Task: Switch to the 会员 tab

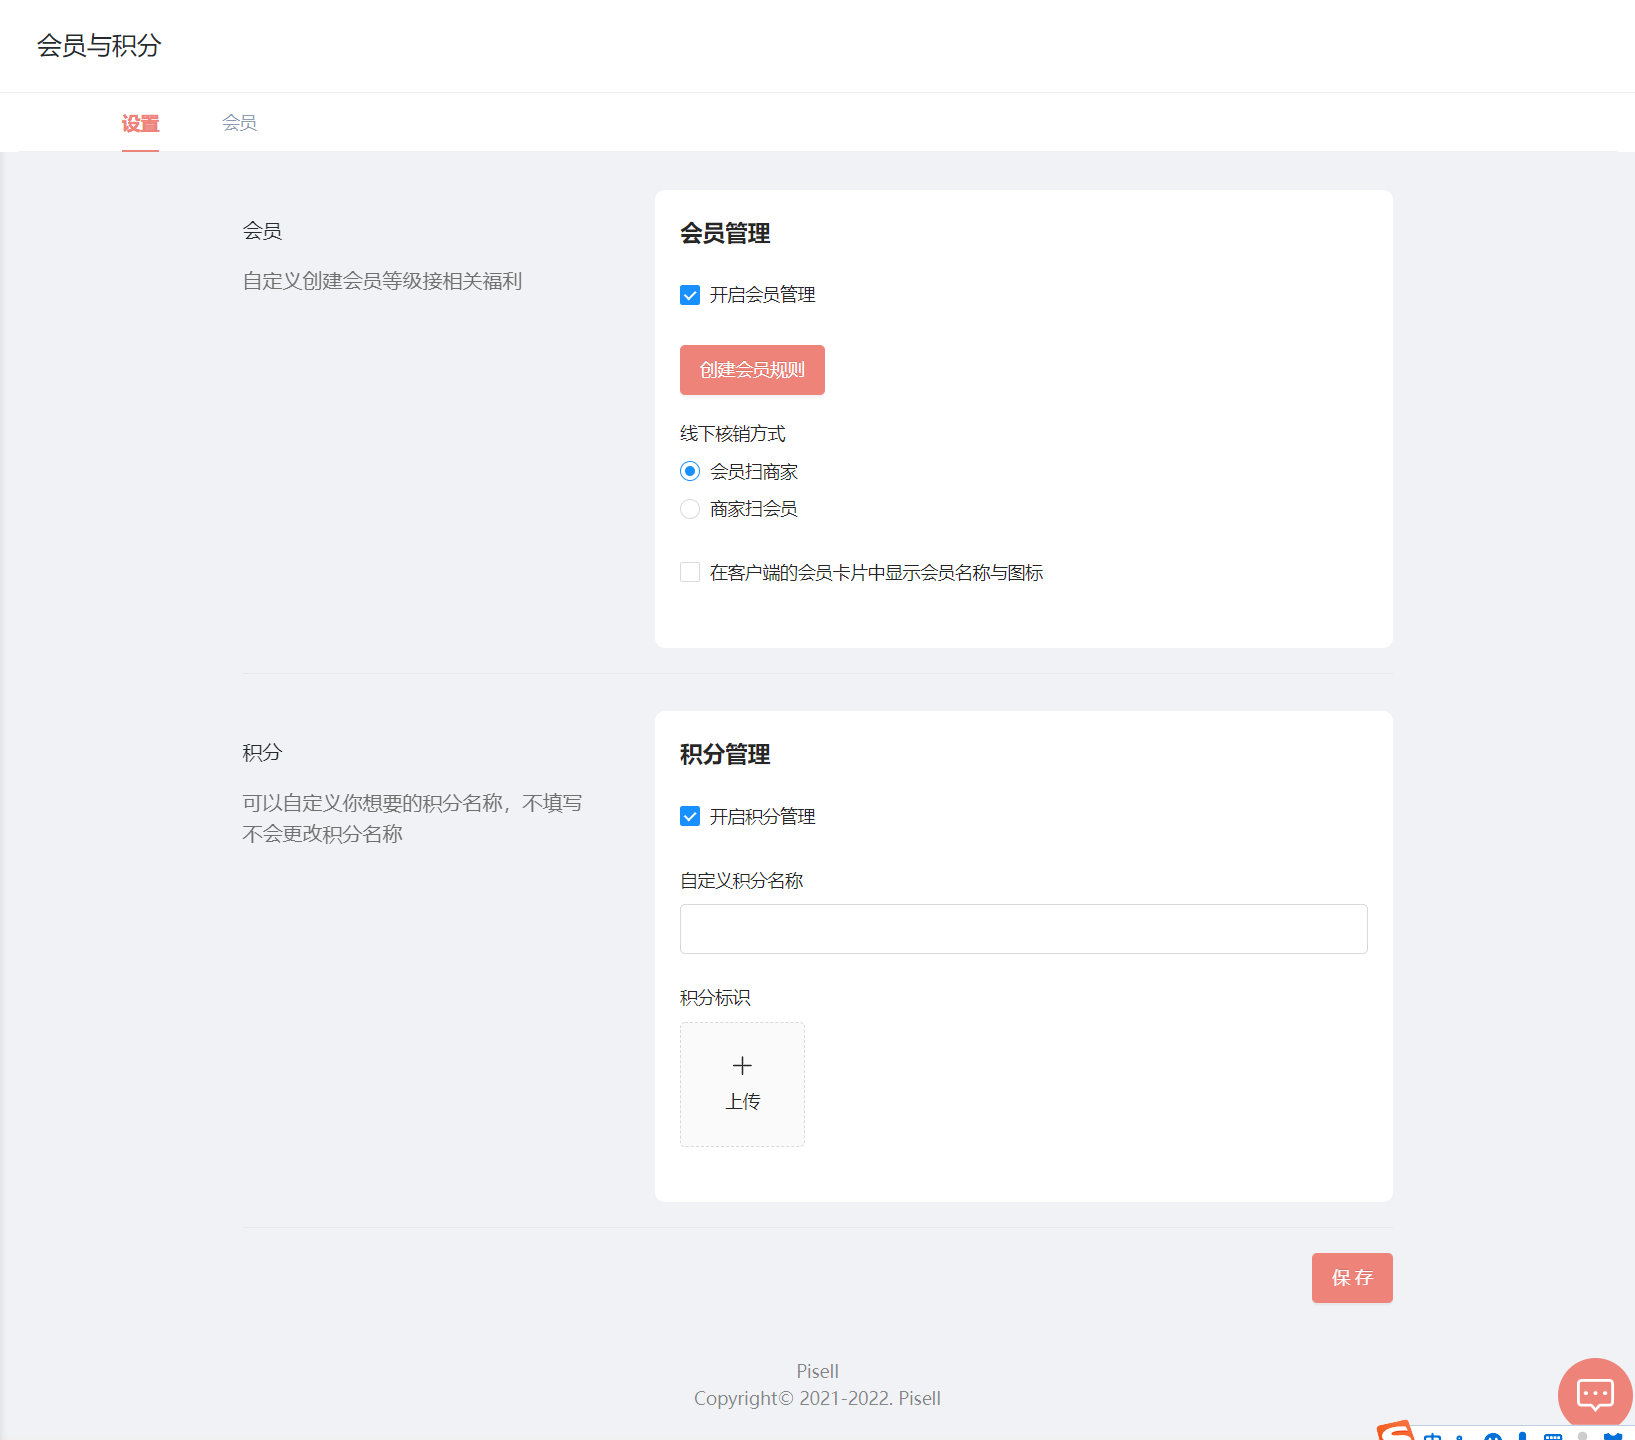Action: [x=239, y=123]
